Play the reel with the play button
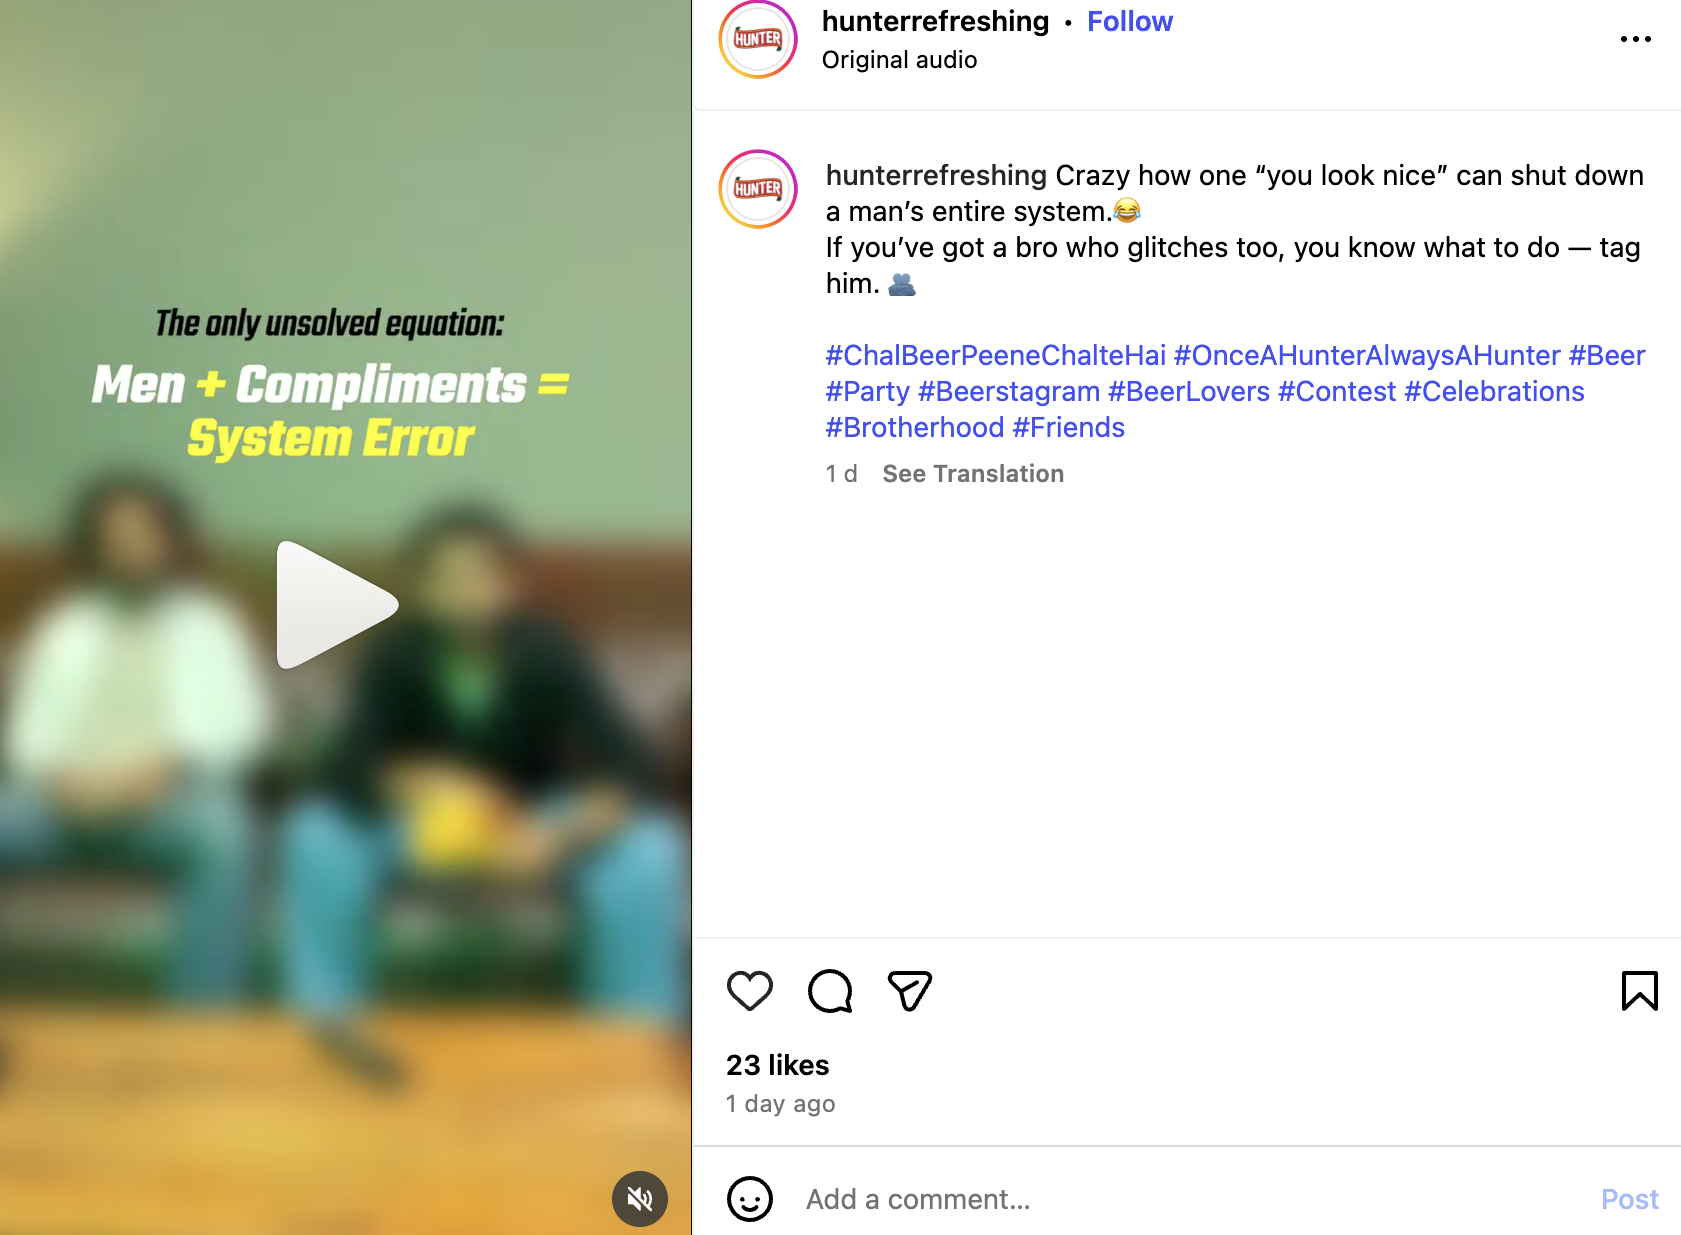Image resolution: width=1681 pixels, height=1235 pixels. click(337, 605)
